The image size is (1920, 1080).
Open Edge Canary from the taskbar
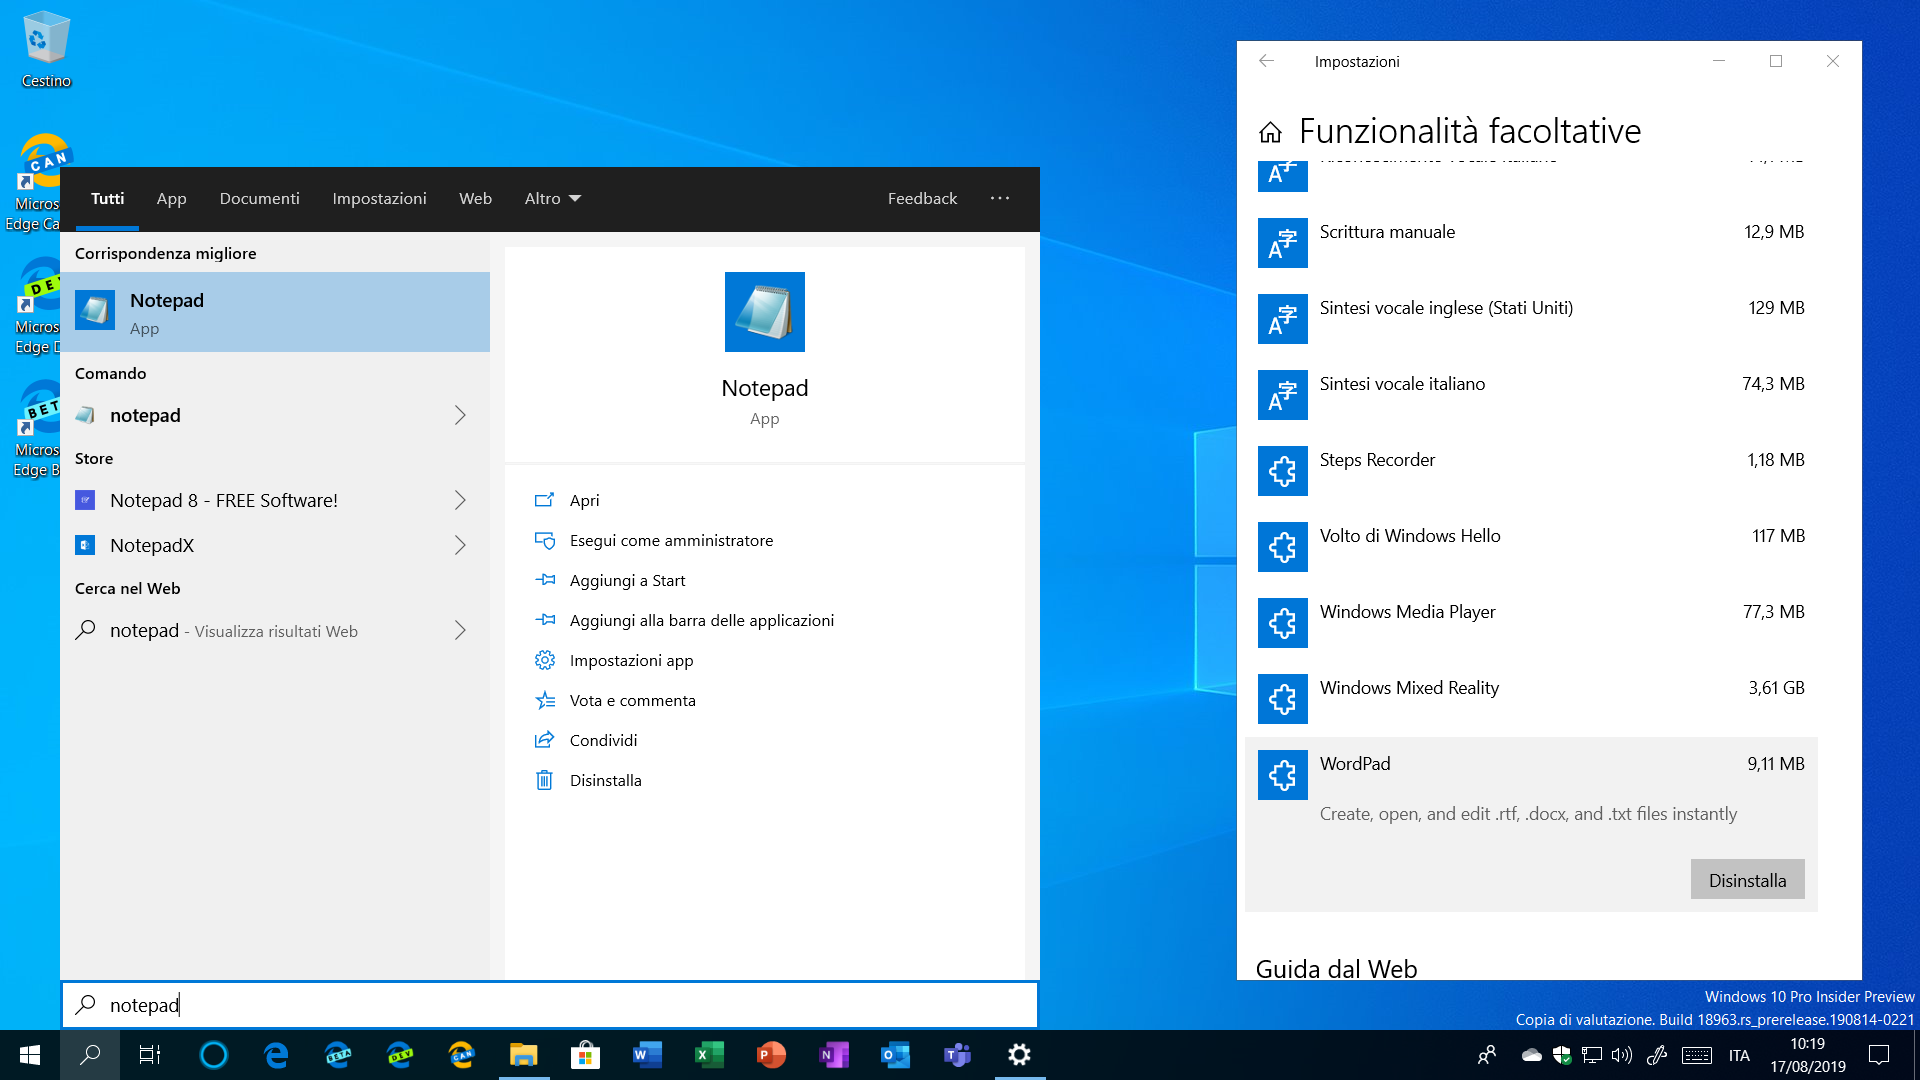(x=462, y=1055)
